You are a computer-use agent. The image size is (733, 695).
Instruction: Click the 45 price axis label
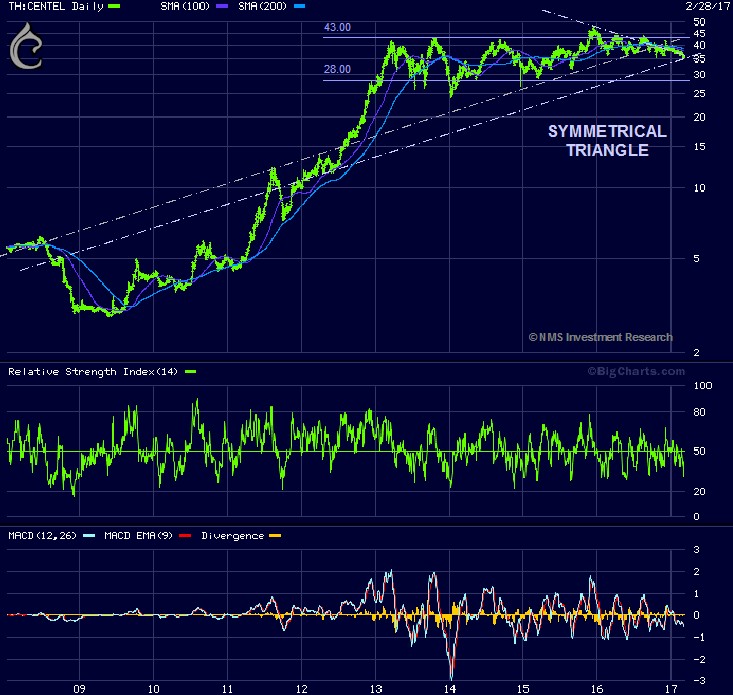pyautogui.click(x=699, y=34)
